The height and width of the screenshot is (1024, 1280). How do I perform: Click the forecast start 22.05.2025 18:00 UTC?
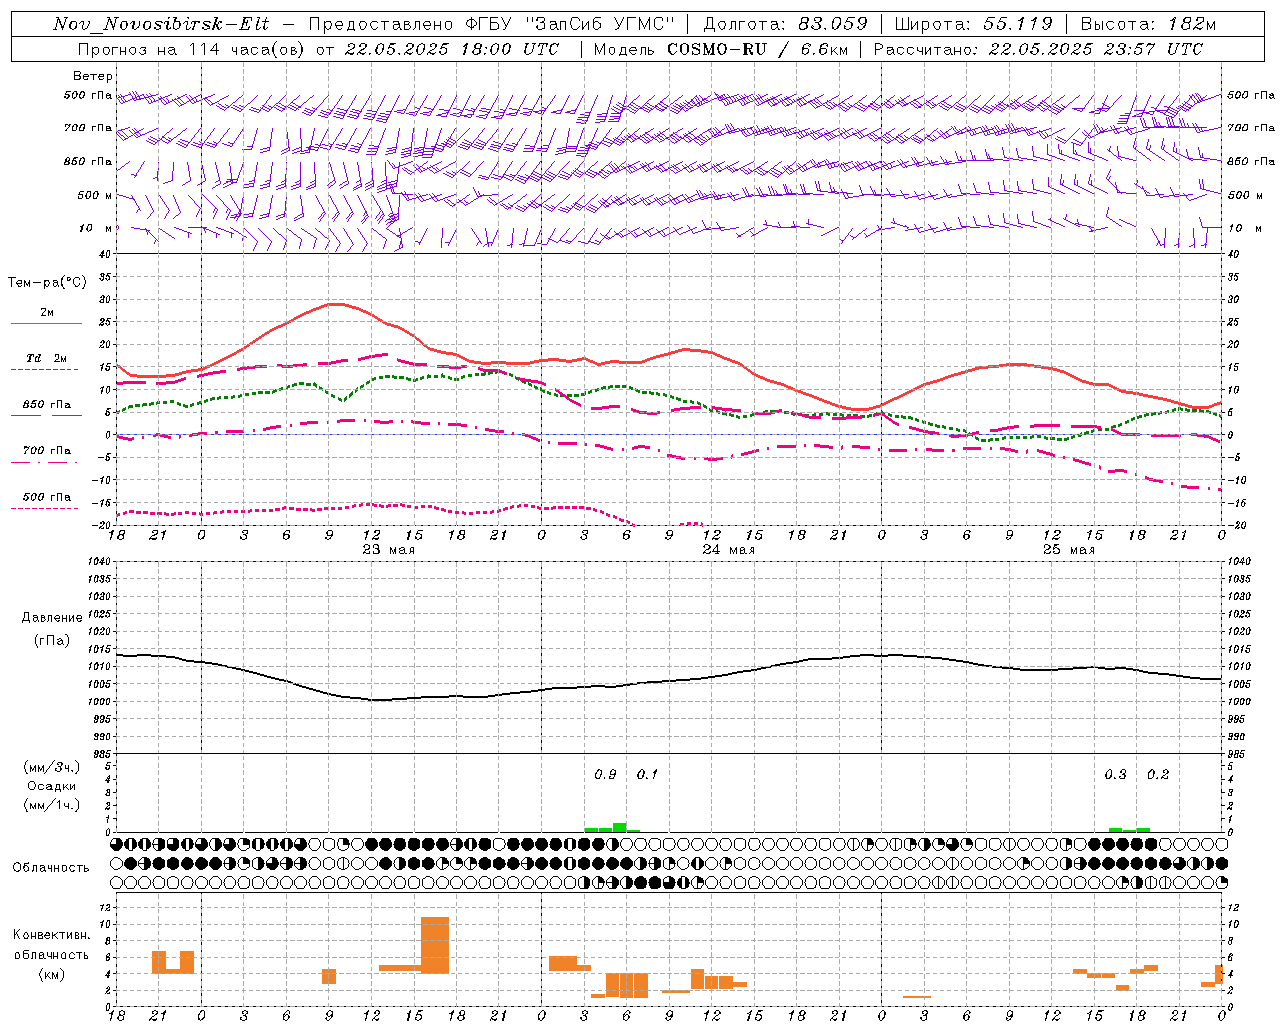click(452, 49)
